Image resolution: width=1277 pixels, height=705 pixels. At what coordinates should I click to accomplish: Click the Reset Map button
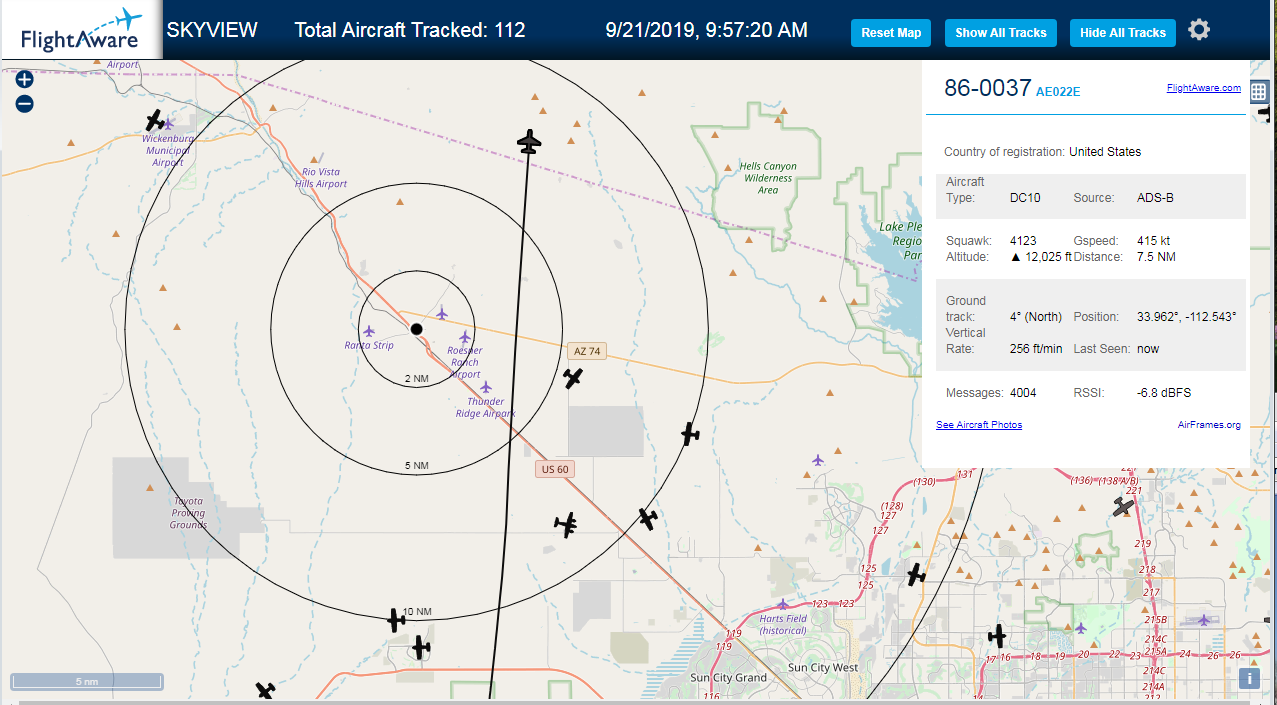point(891,33)
